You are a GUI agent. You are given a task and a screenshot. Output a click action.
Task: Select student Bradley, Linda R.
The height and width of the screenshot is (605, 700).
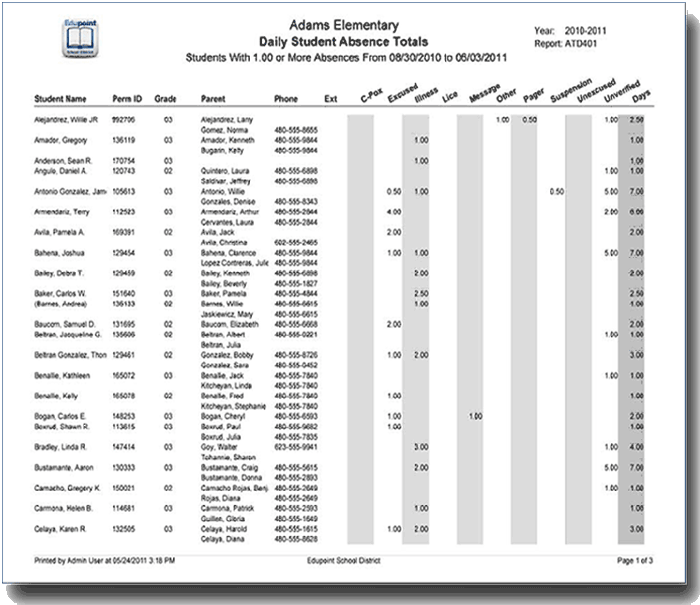click(60, 447)
